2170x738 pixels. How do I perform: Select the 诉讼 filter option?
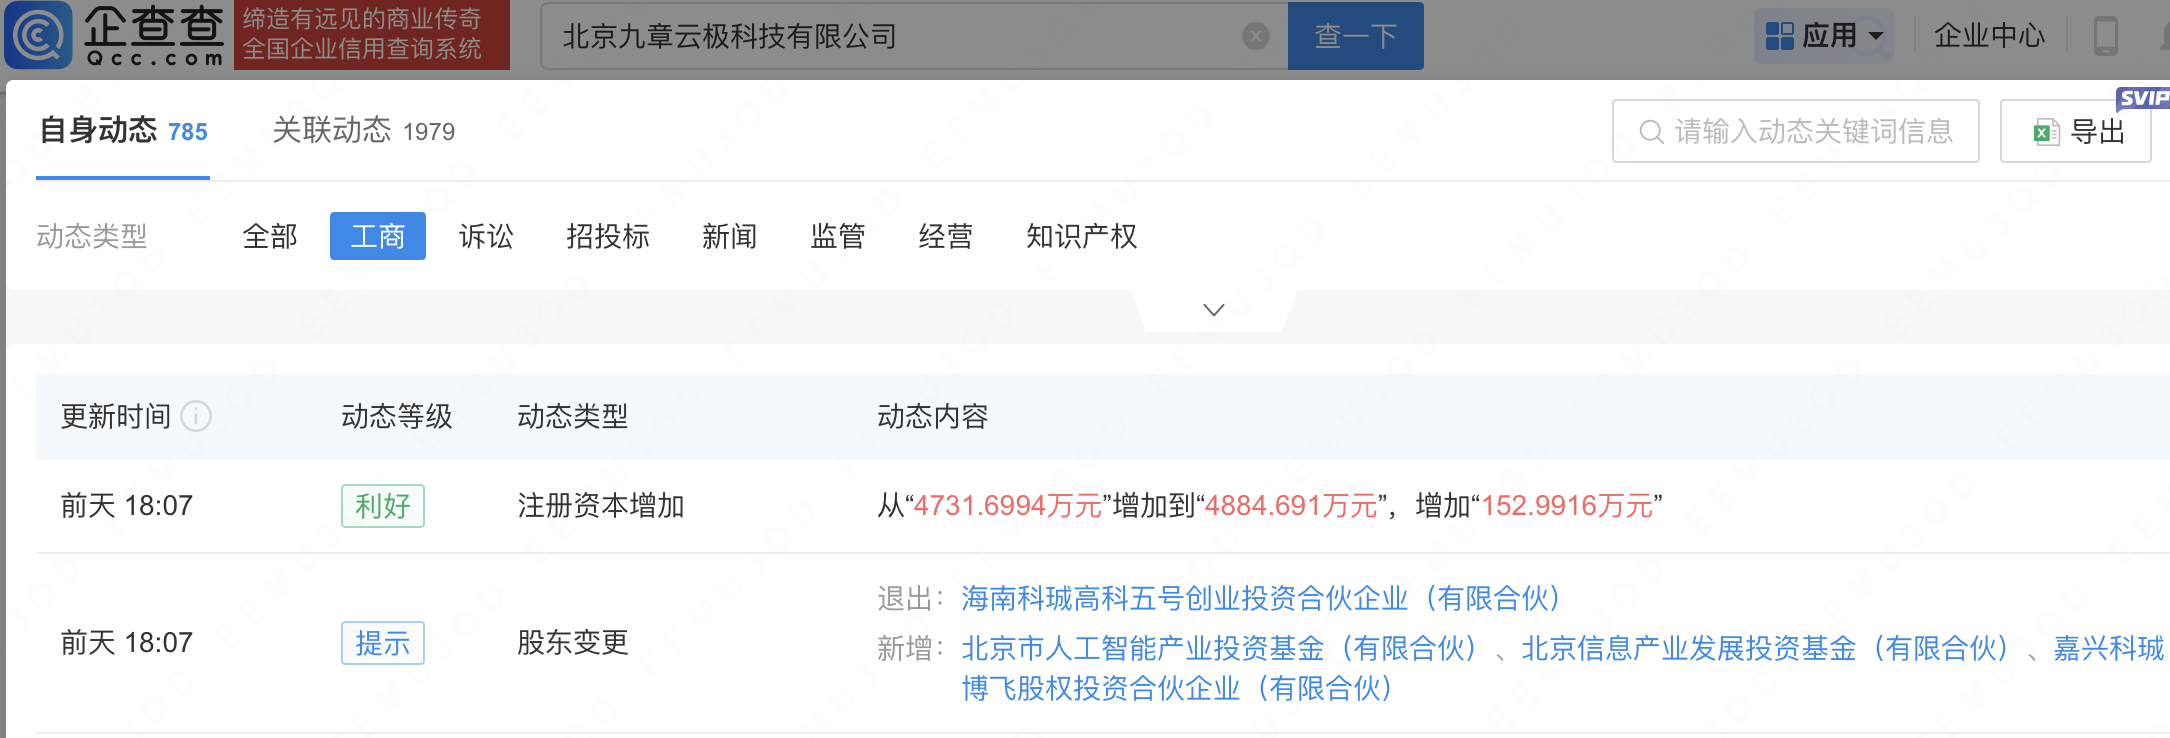click(486, 237)
